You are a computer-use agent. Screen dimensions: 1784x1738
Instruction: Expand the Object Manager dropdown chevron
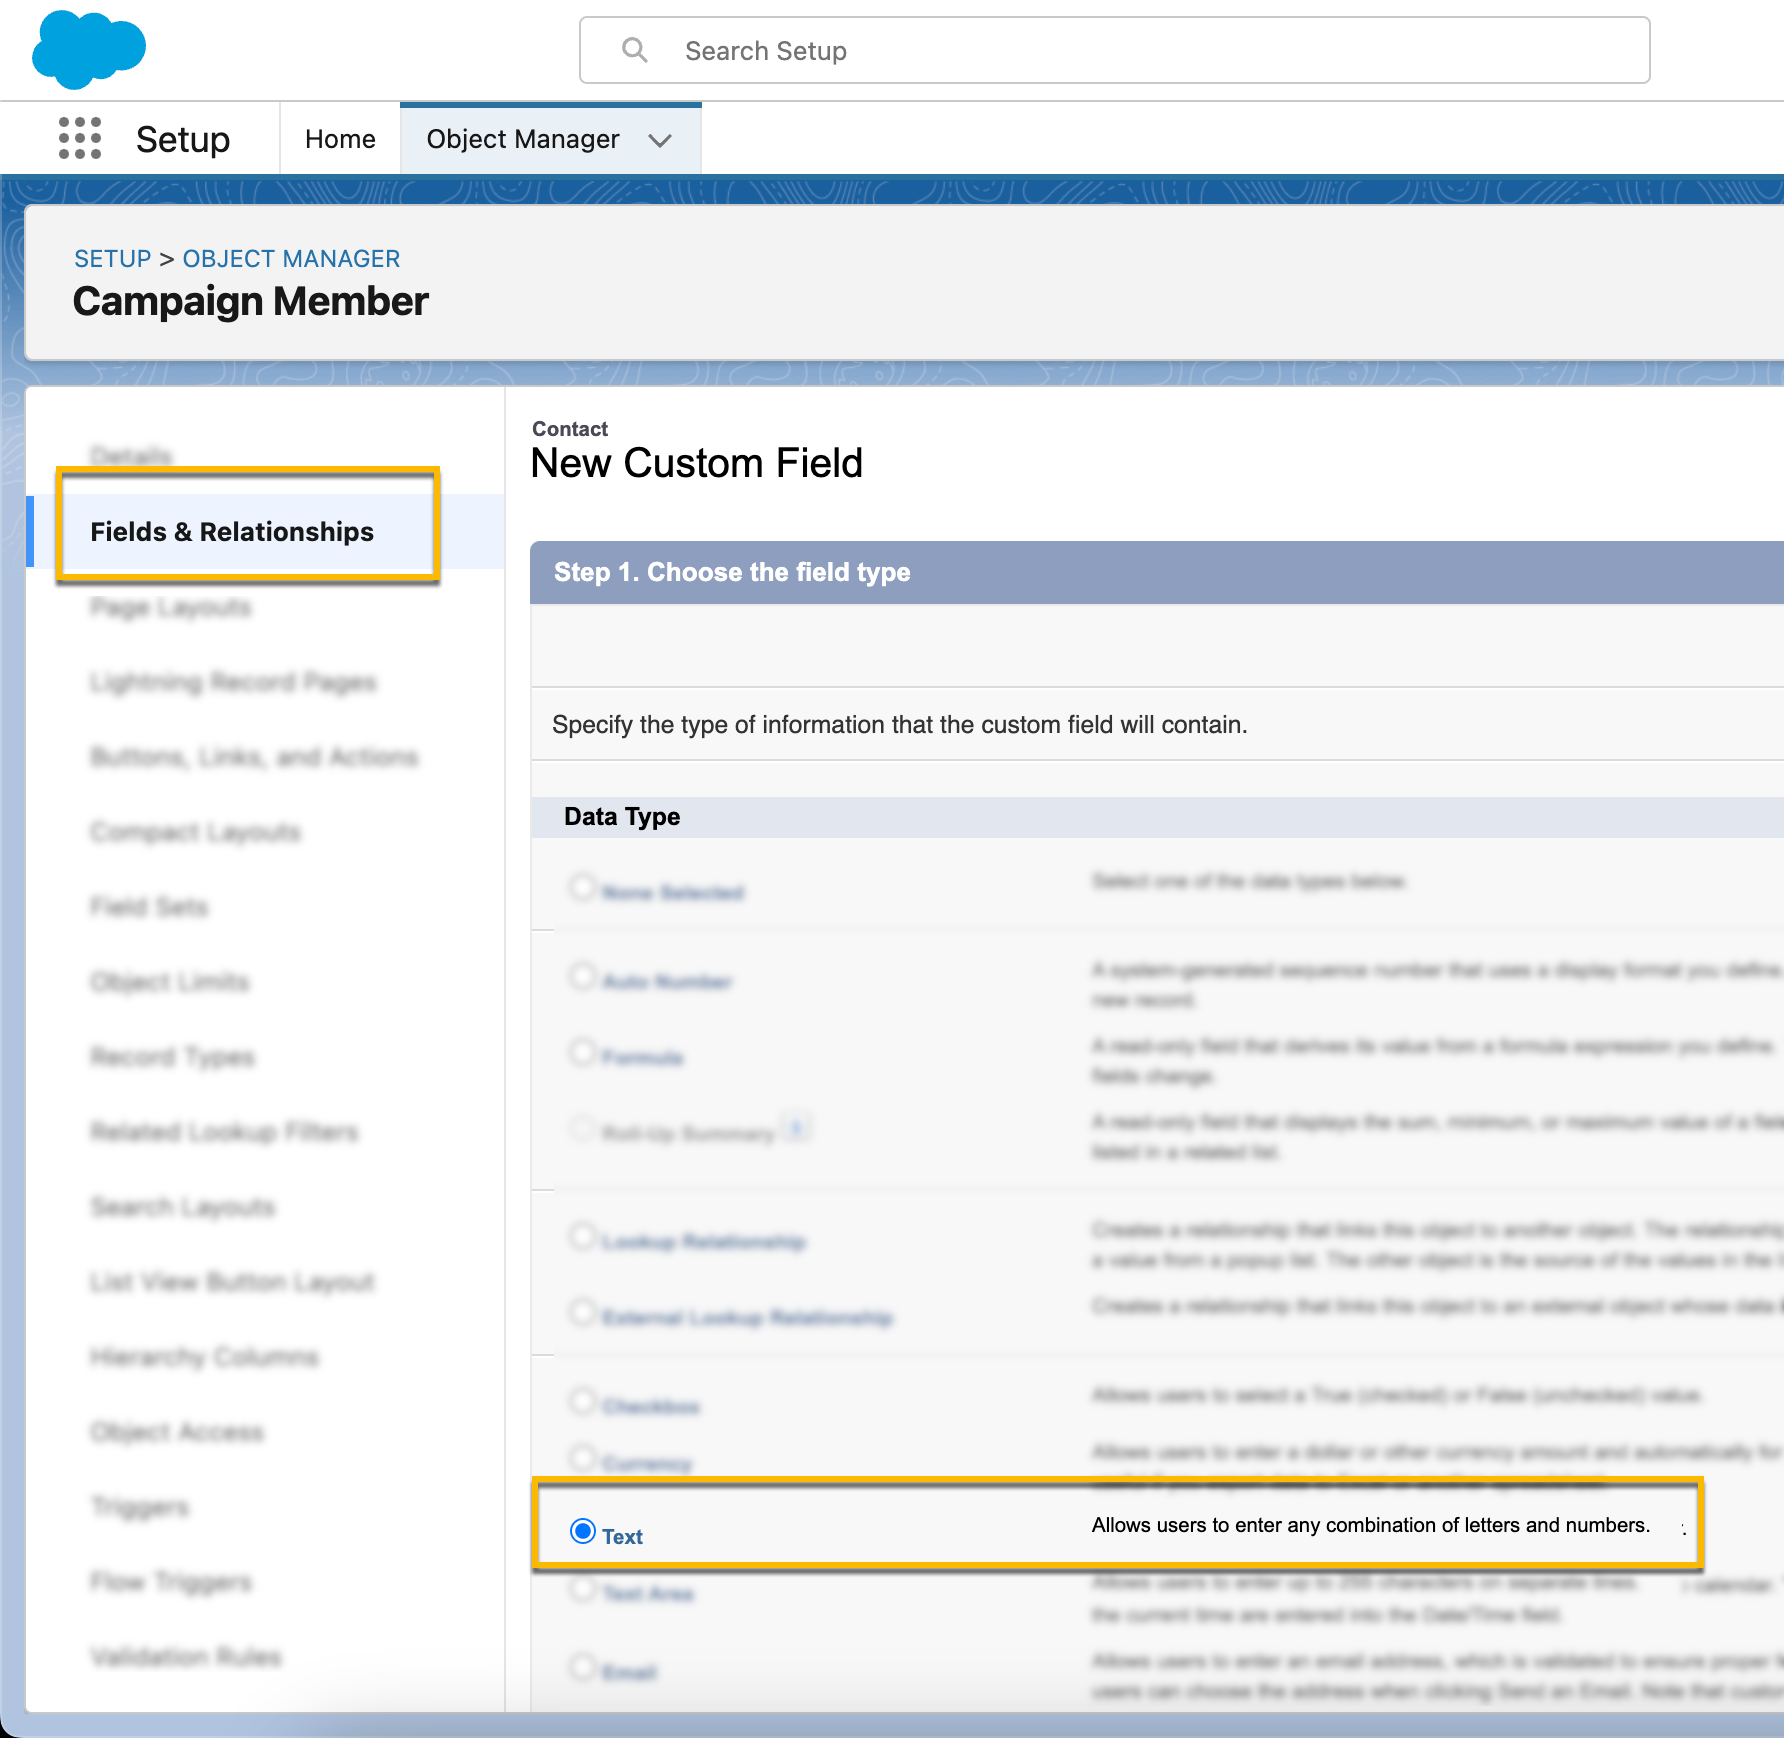point(660,139)
